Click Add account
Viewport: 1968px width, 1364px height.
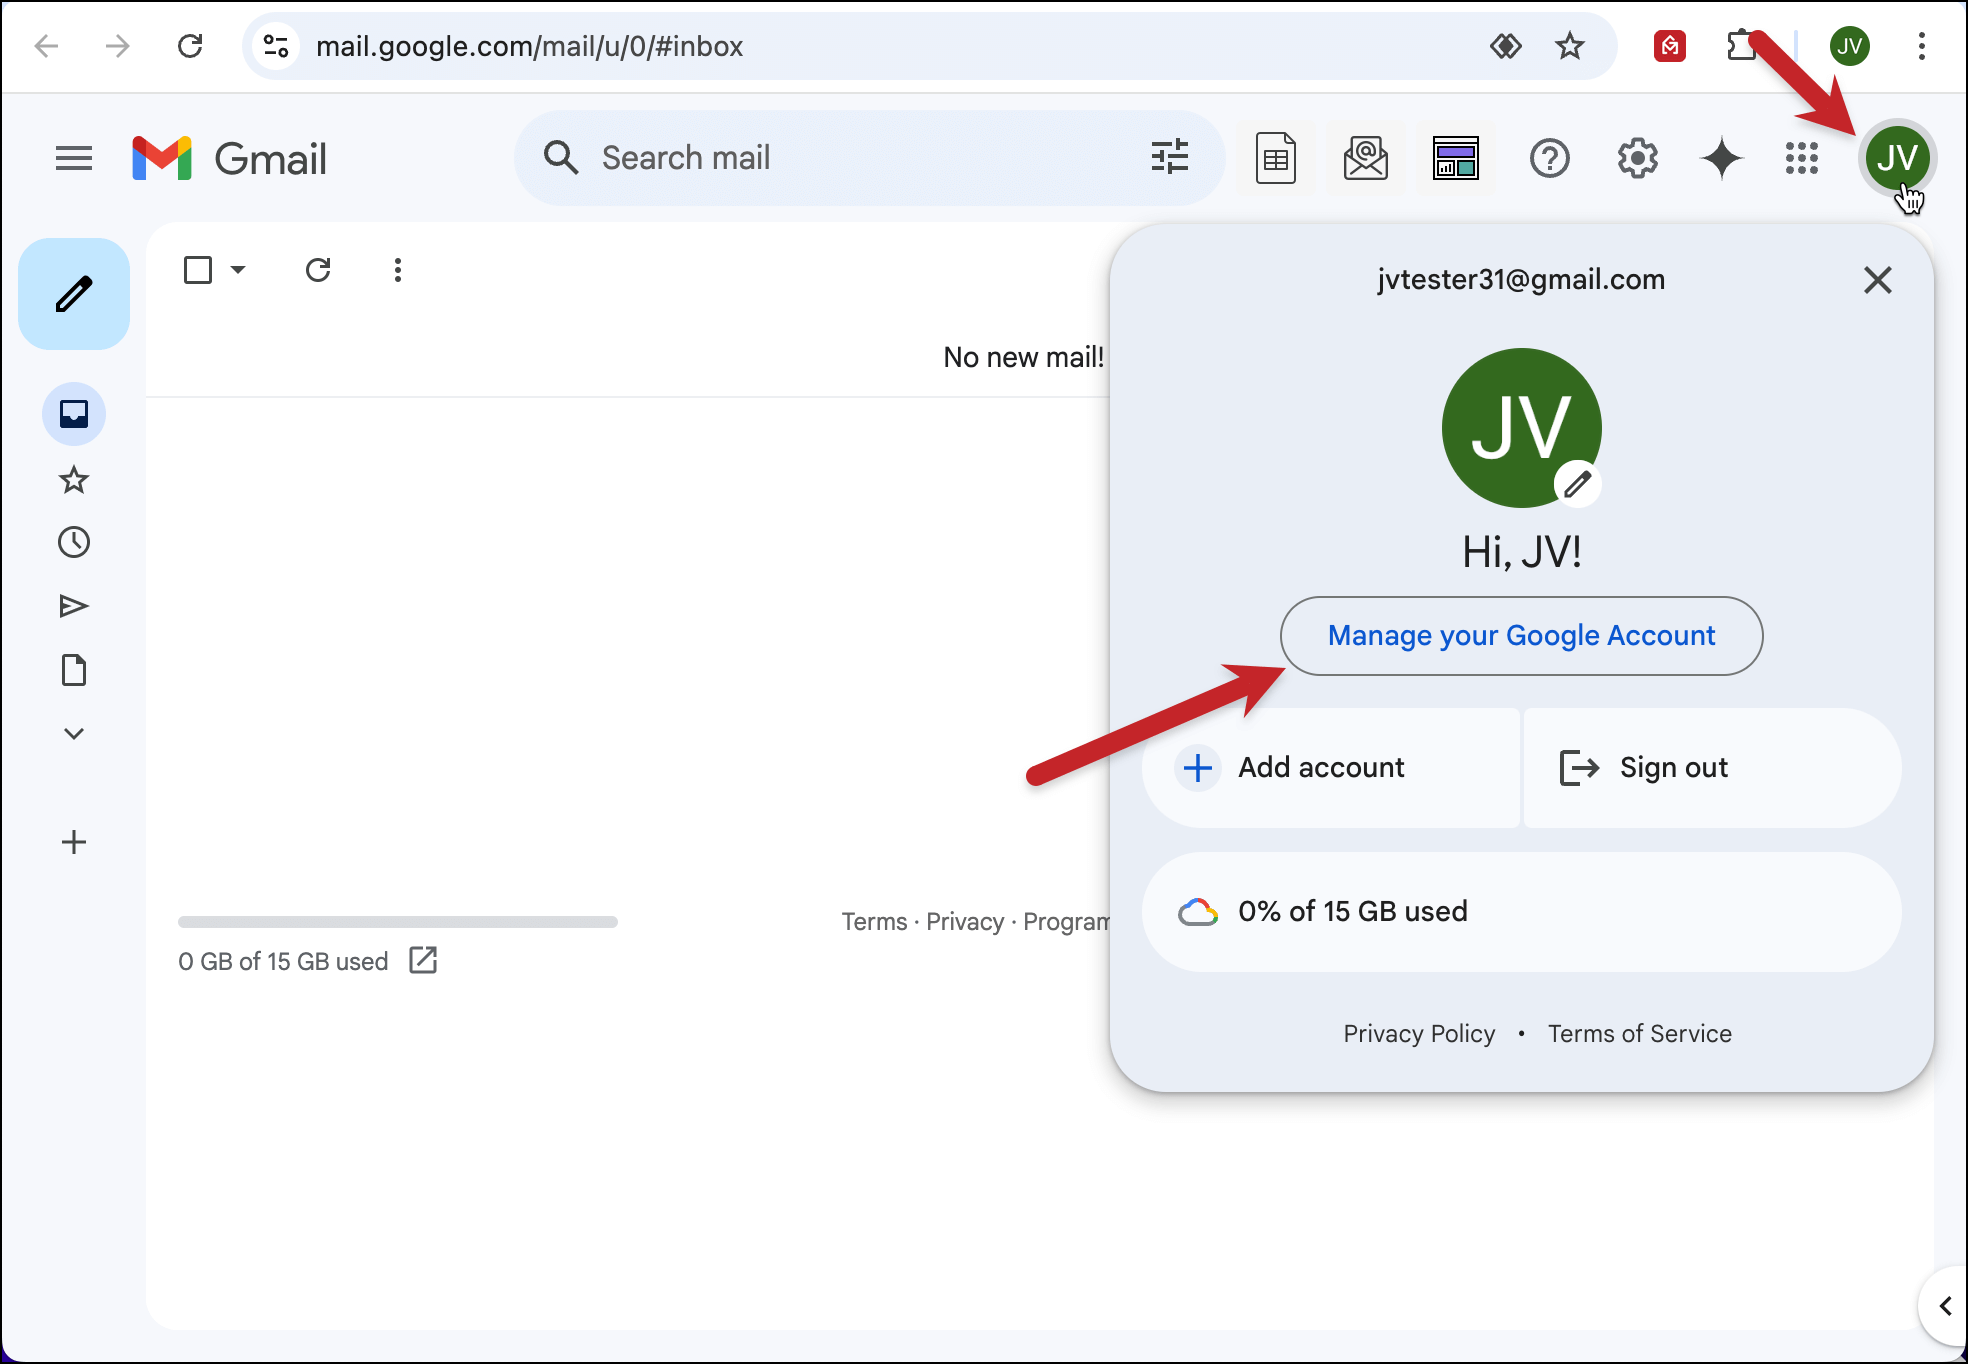click(1331, 768)
